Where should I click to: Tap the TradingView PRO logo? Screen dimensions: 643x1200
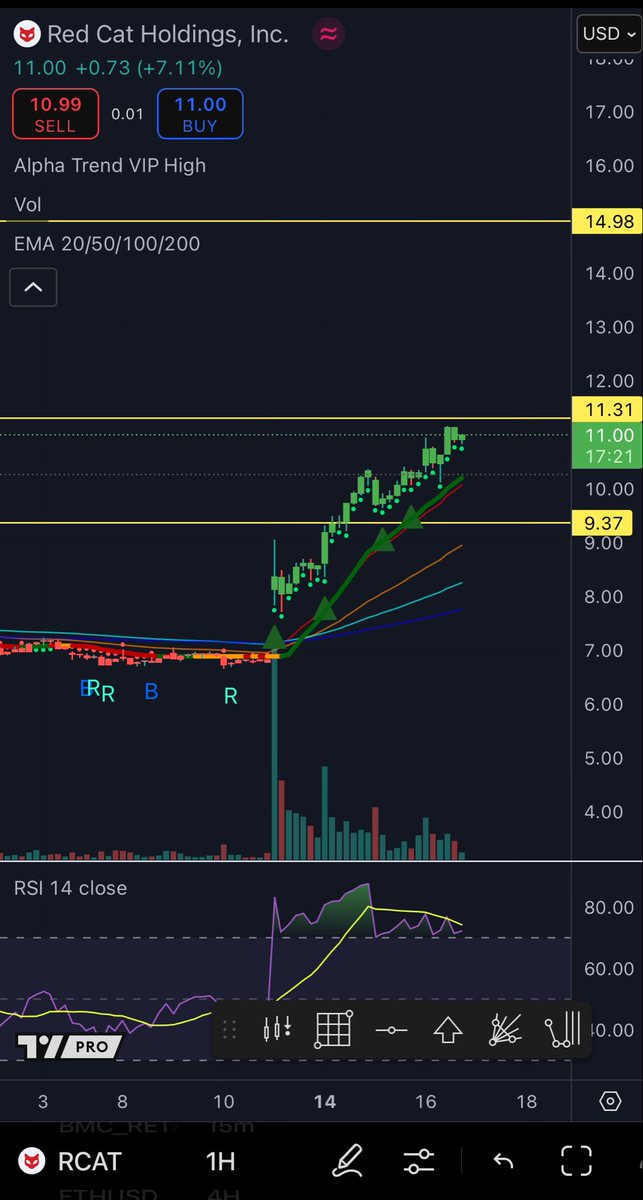pos(68,1047)
